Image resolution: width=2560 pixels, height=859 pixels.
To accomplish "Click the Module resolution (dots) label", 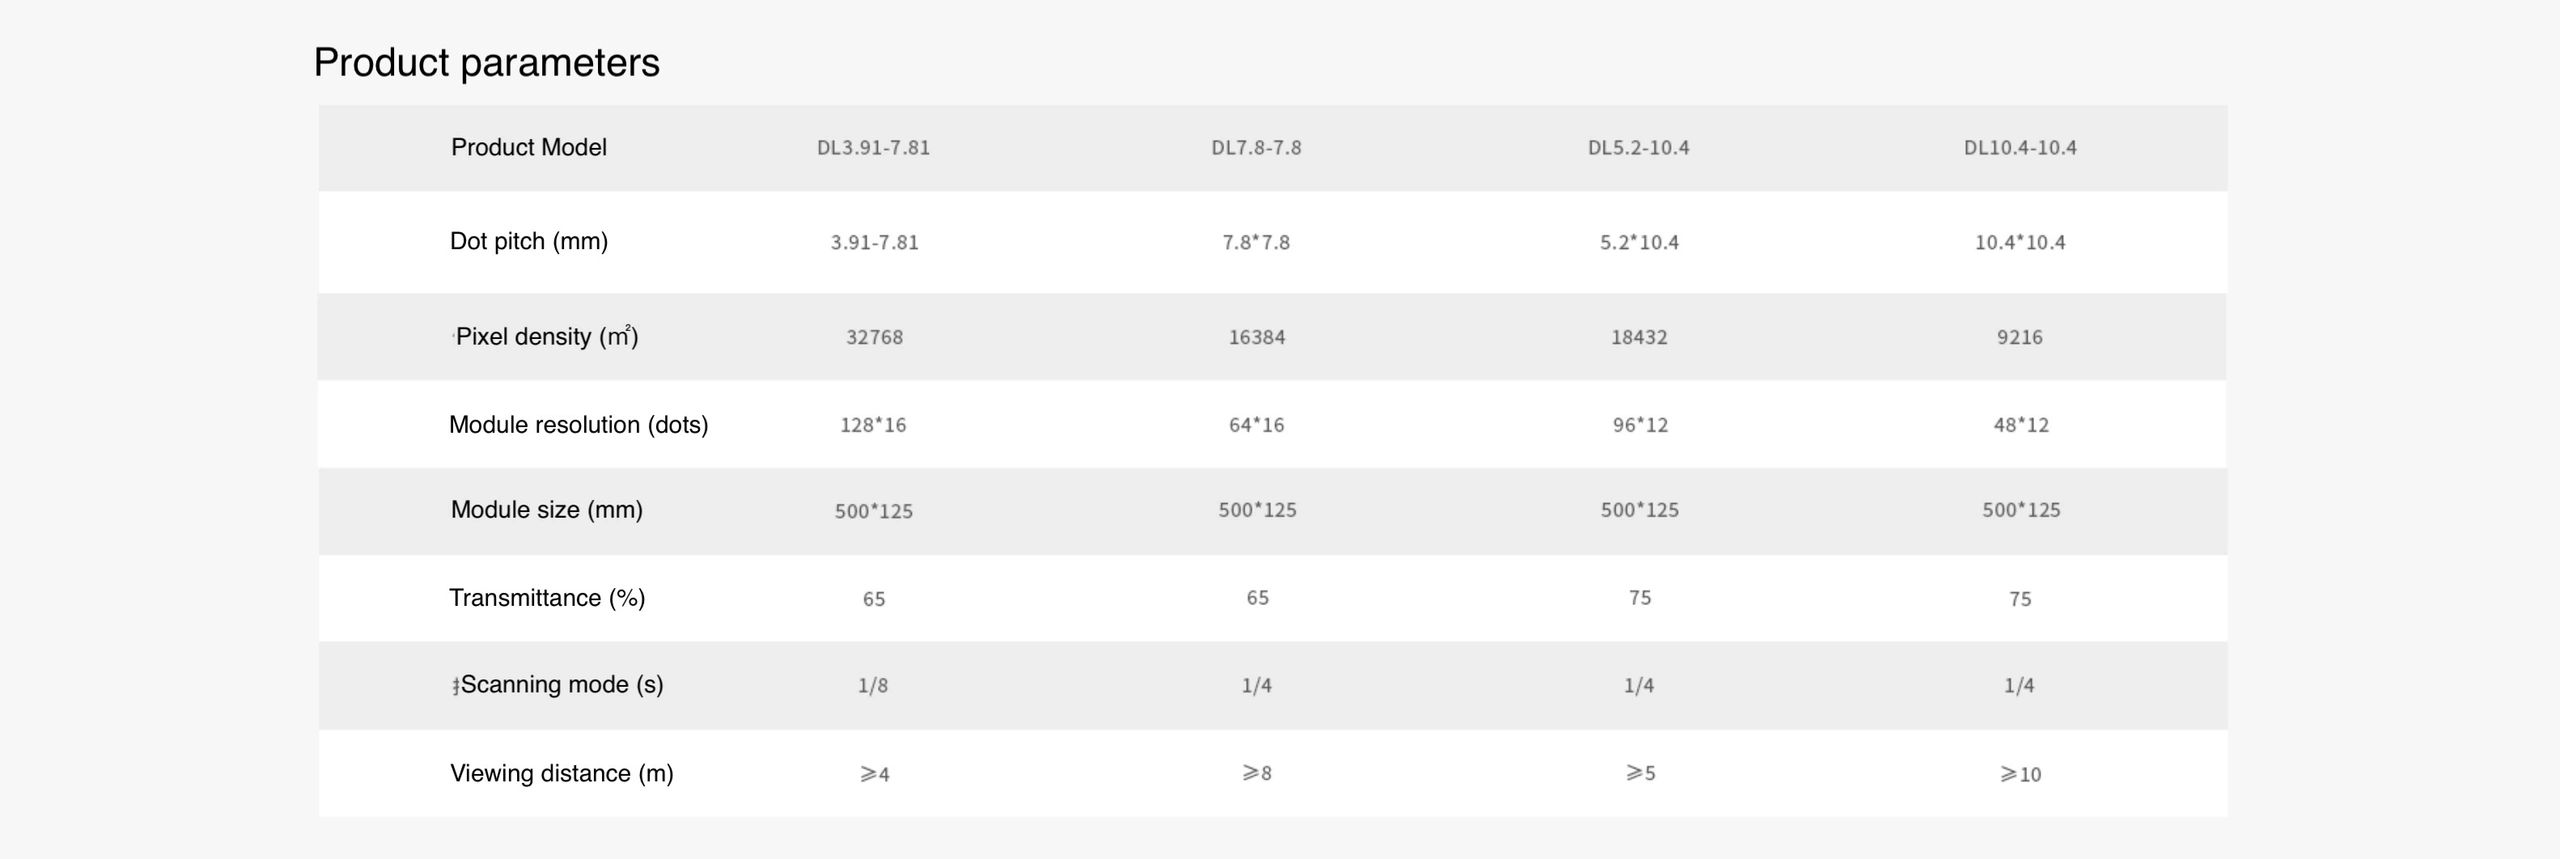I will pyautogui.click(x=578, y=425).
